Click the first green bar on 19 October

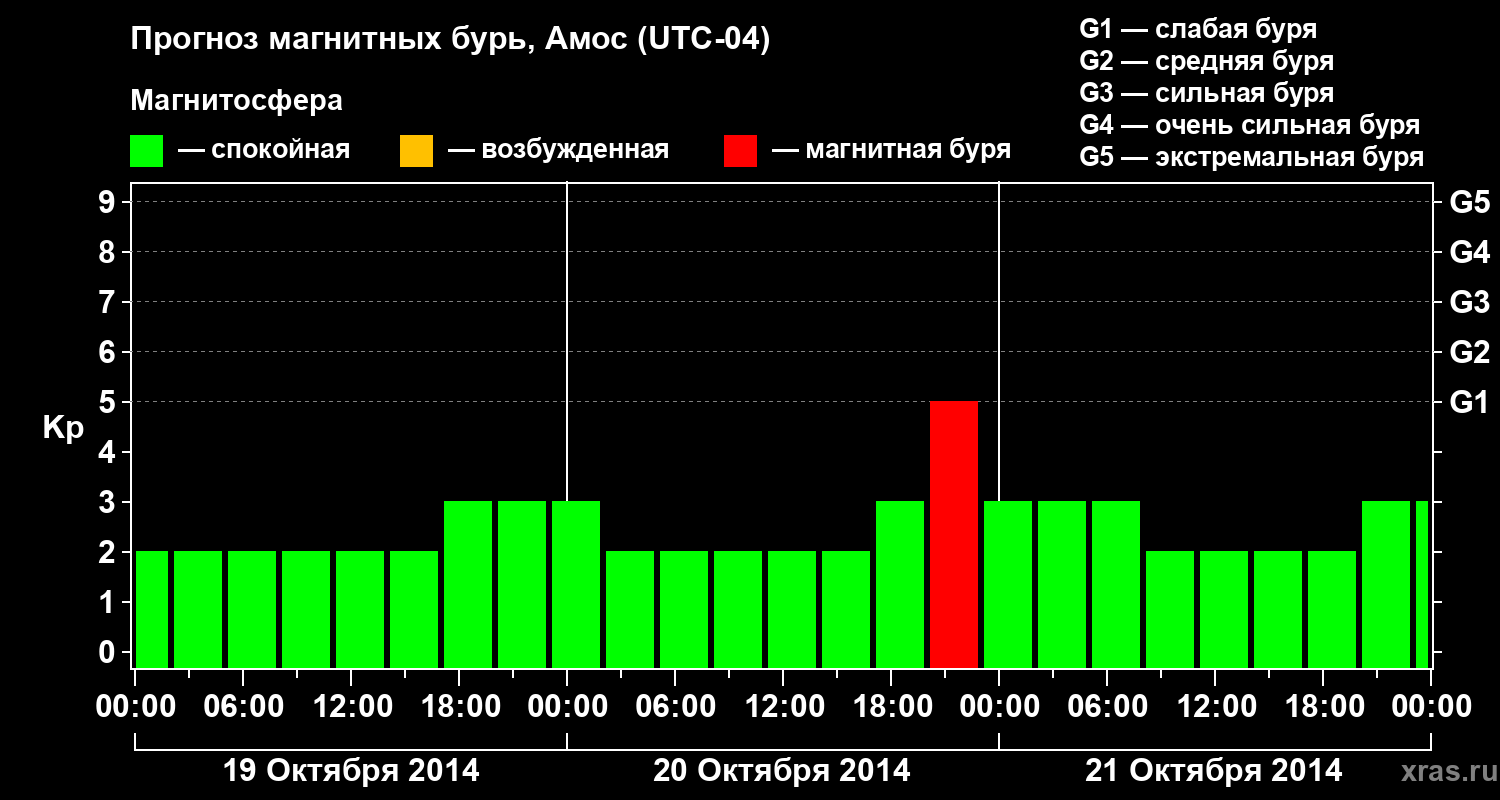(152, 609)
